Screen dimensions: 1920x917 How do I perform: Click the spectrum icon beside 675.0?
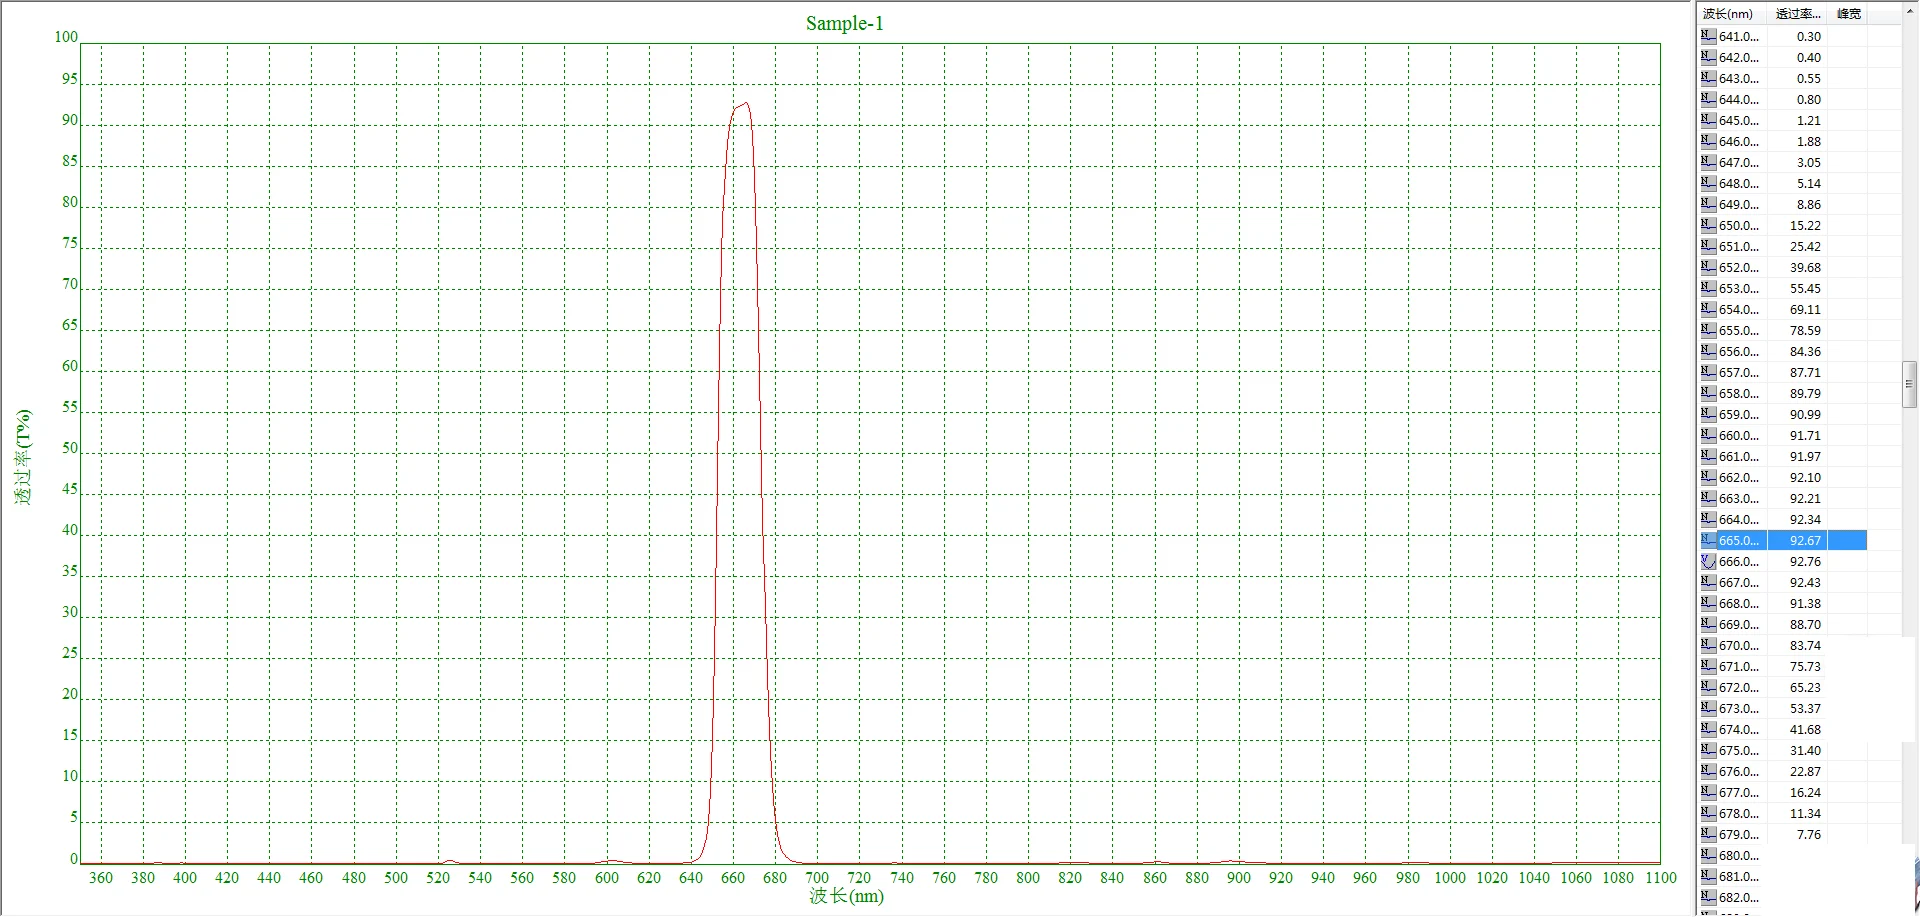tap(1709, 750)
